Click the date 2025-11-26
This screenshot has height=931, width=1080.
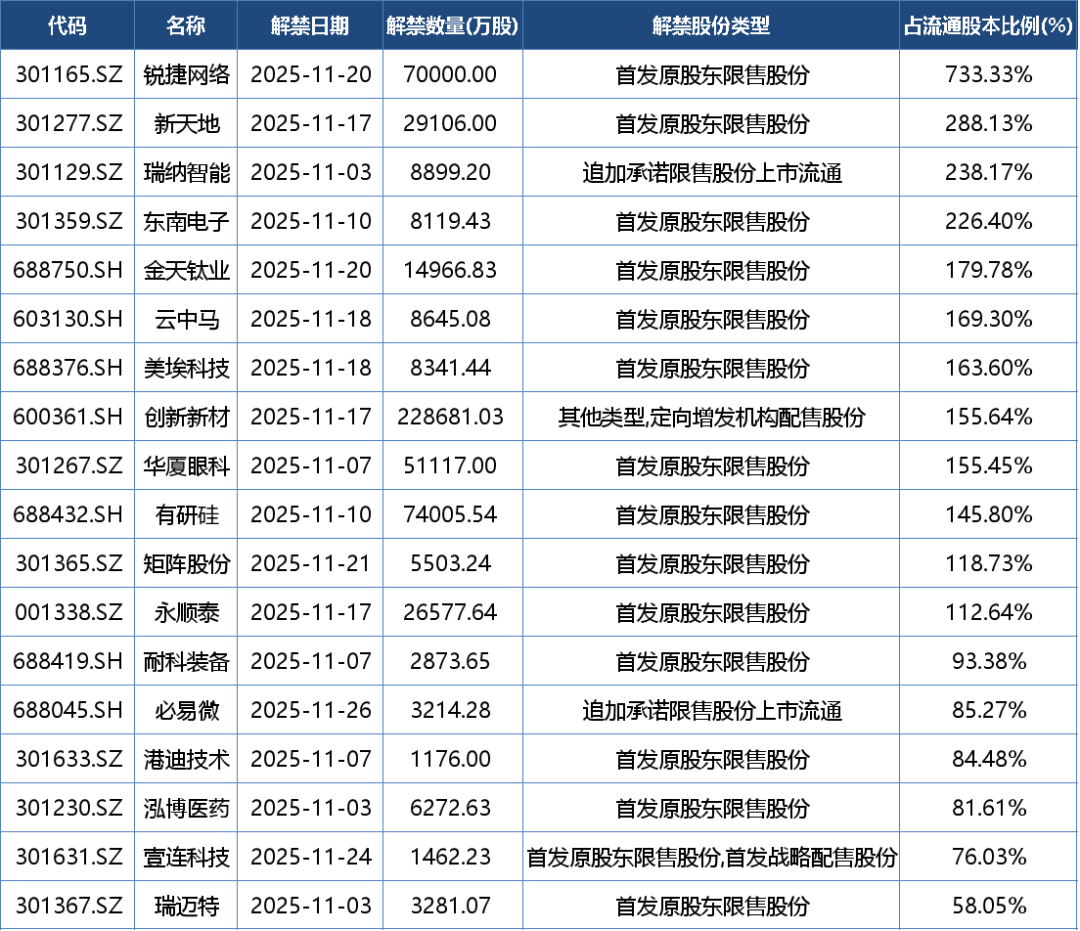[311, 710]
